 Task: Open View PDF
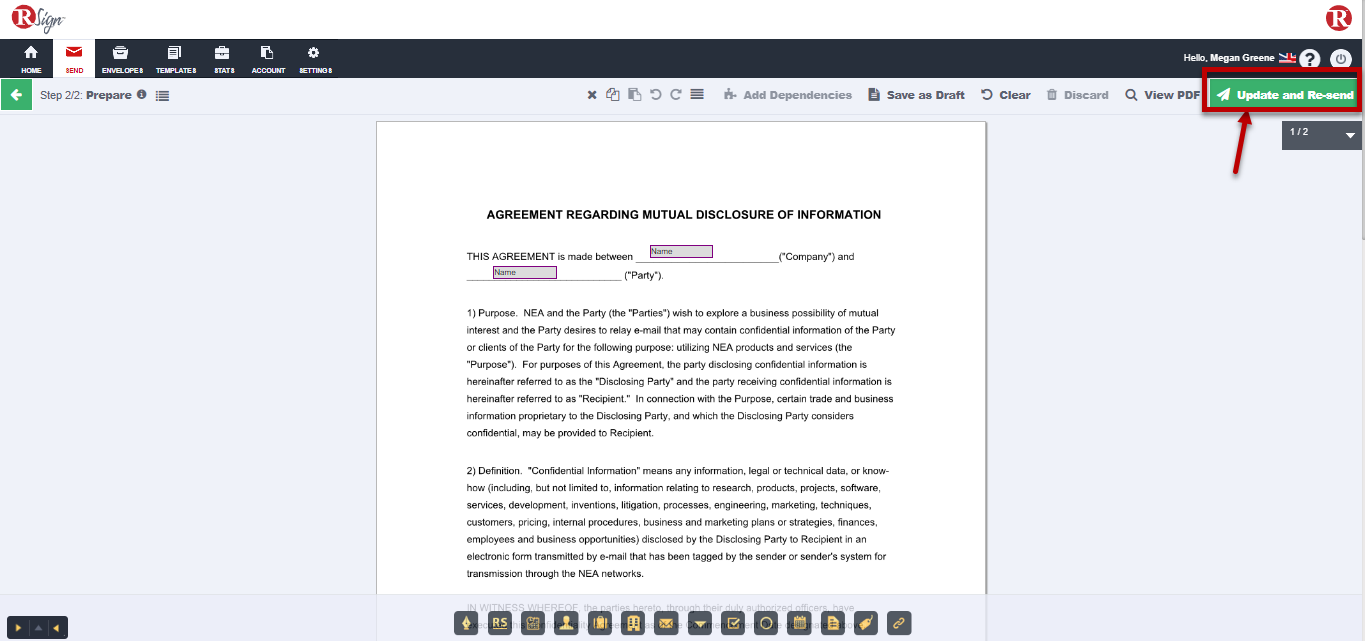click(1162, 95)
